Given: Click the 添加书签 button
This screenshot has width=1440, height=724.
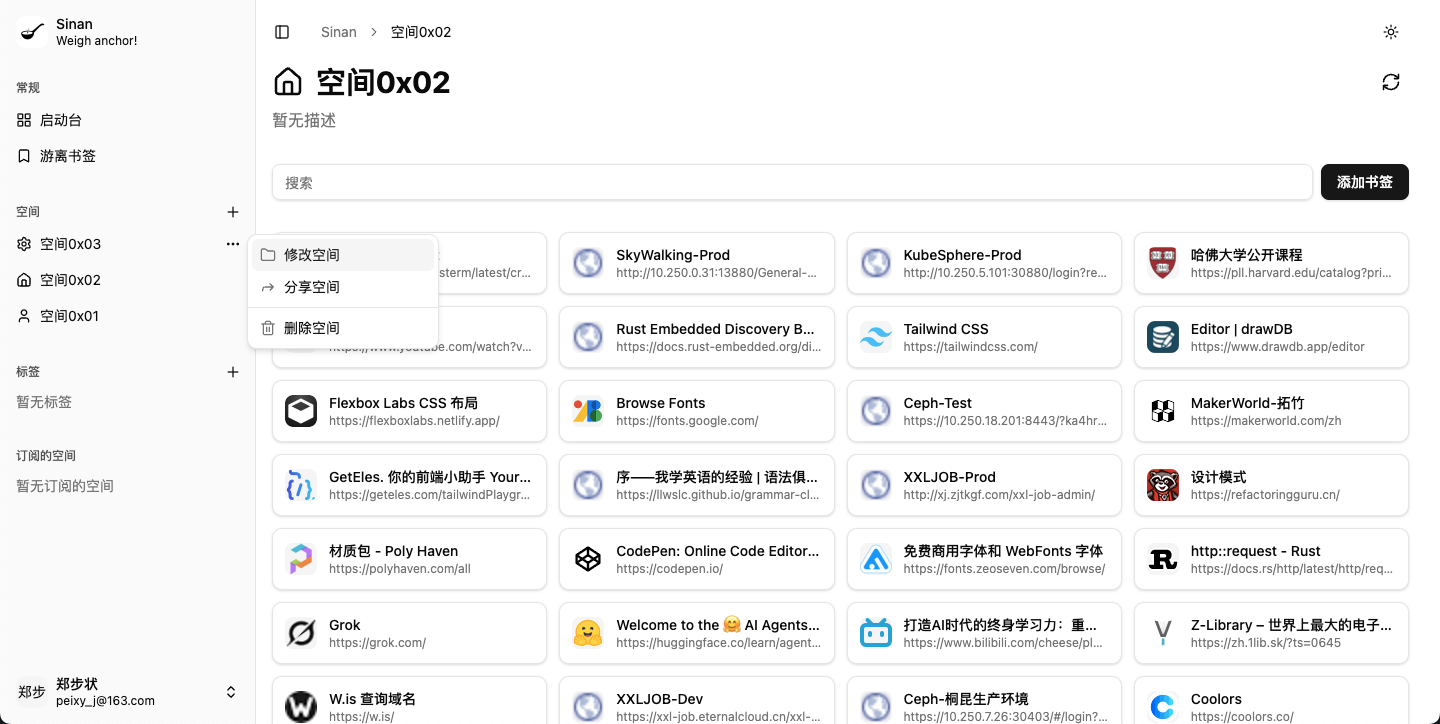Looking at the screenshot, I should 1364,182.
